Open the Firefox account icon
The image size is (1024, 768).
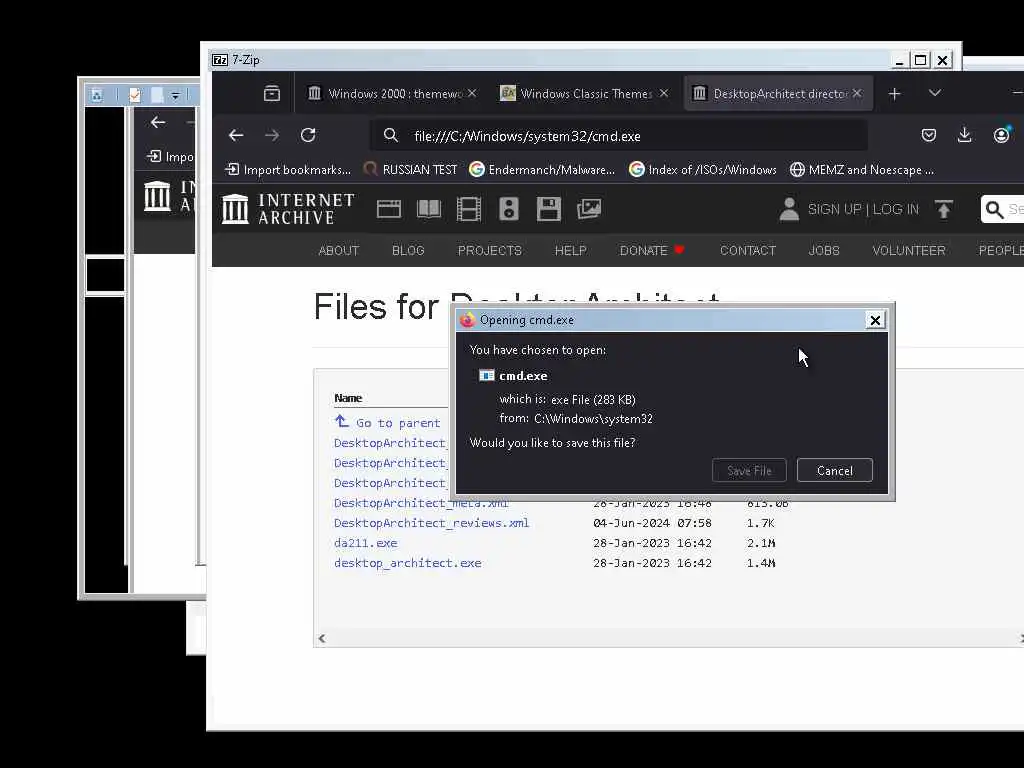[1001, 135]
